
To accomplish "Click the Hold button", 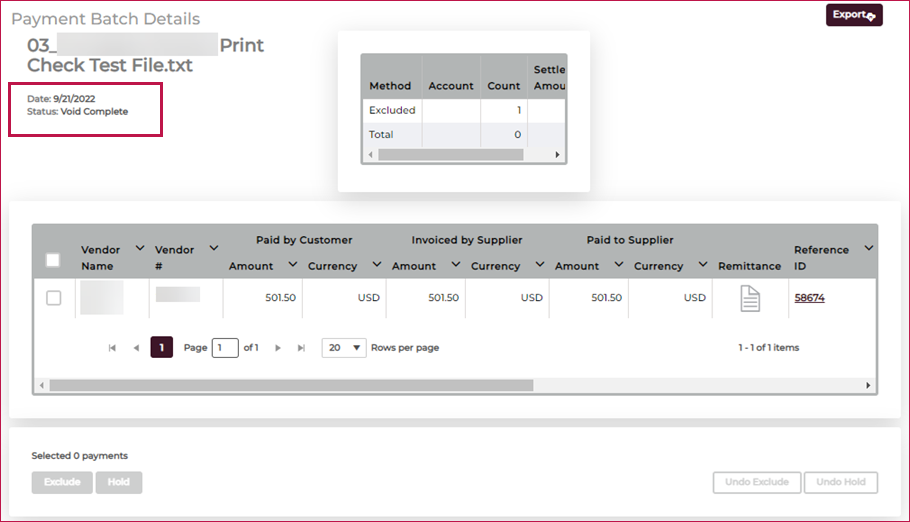I will pyautogui.click(x=119, y=482).
